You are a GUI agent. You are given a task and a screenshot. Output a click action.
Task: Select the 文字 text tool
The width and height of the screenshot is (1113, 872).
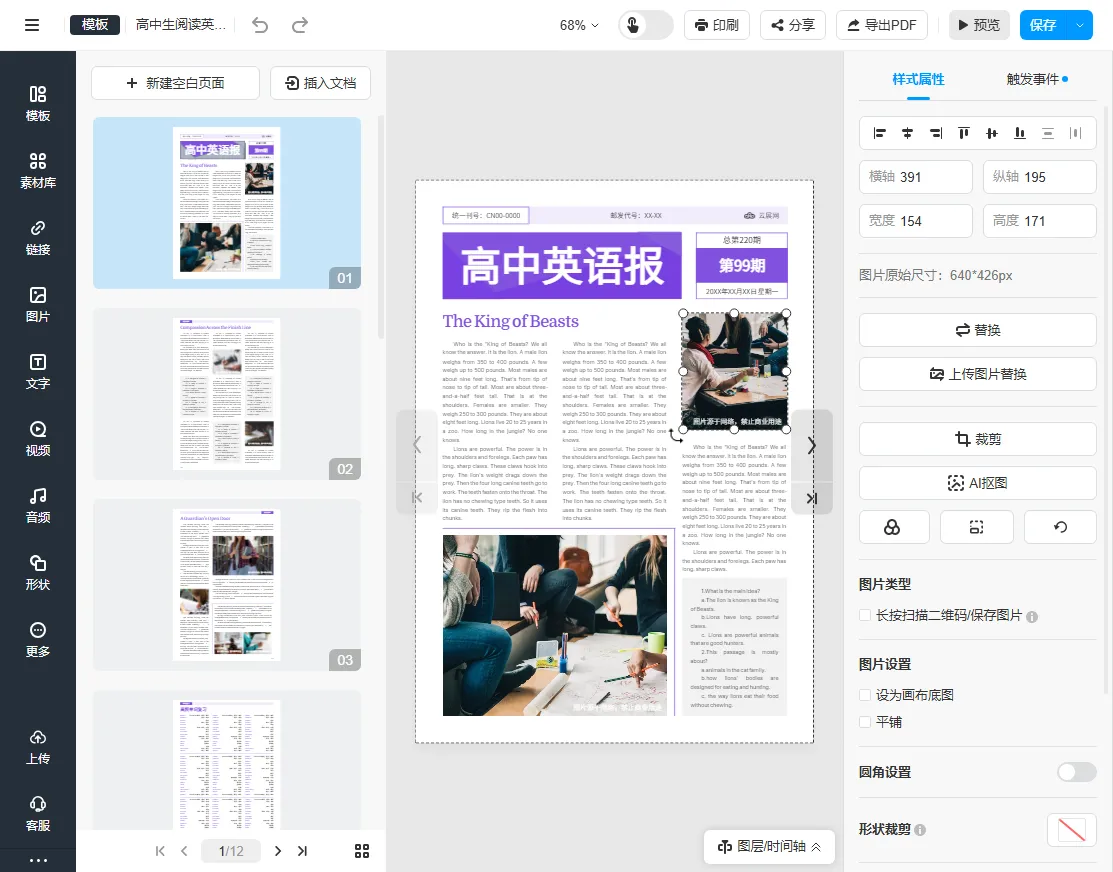pyautogui.click(x=38, y=372)
